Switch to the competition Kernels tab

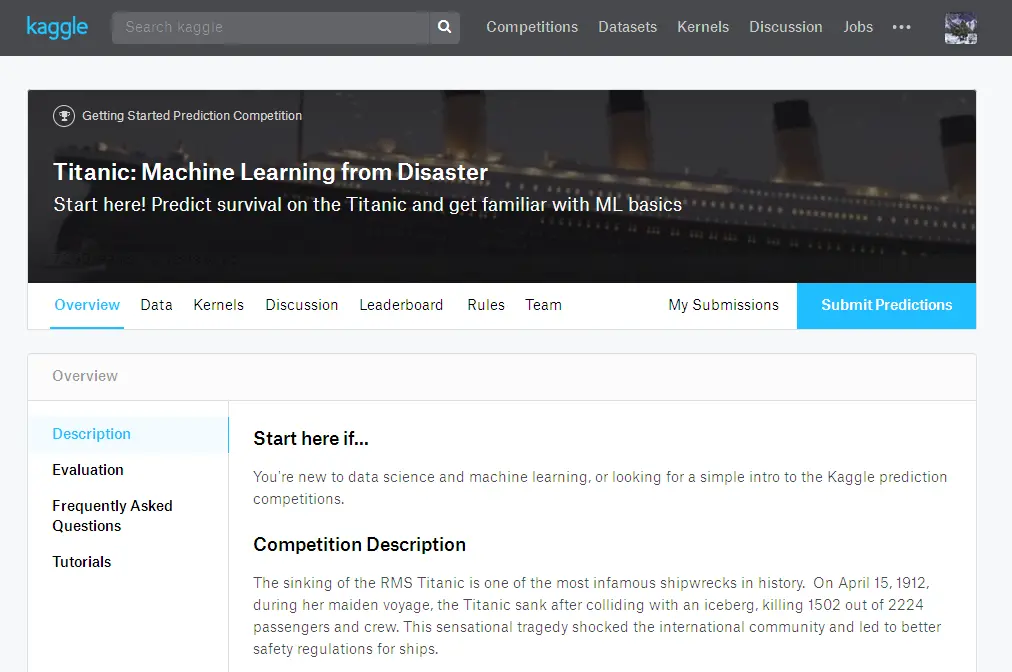click(219, 305)
